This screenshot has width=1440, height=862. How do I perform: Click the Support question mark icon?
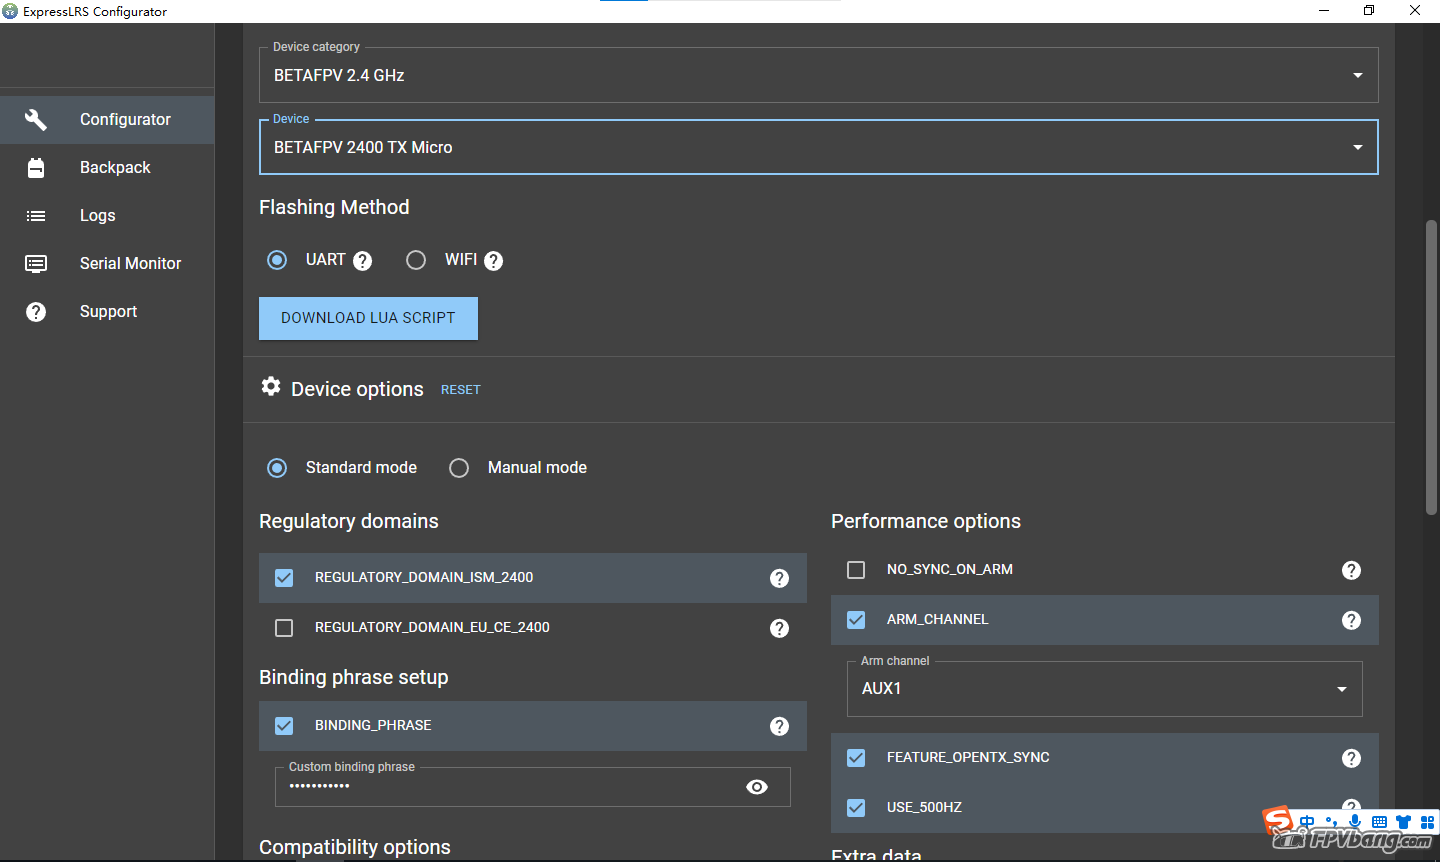coord(36,312)
